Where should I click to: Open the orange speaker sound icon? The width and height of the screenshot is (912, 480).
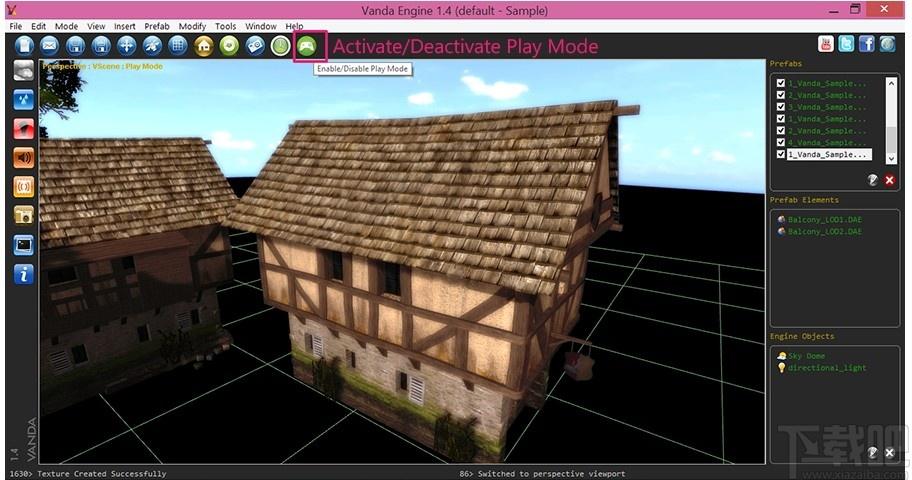pos(24,158)
